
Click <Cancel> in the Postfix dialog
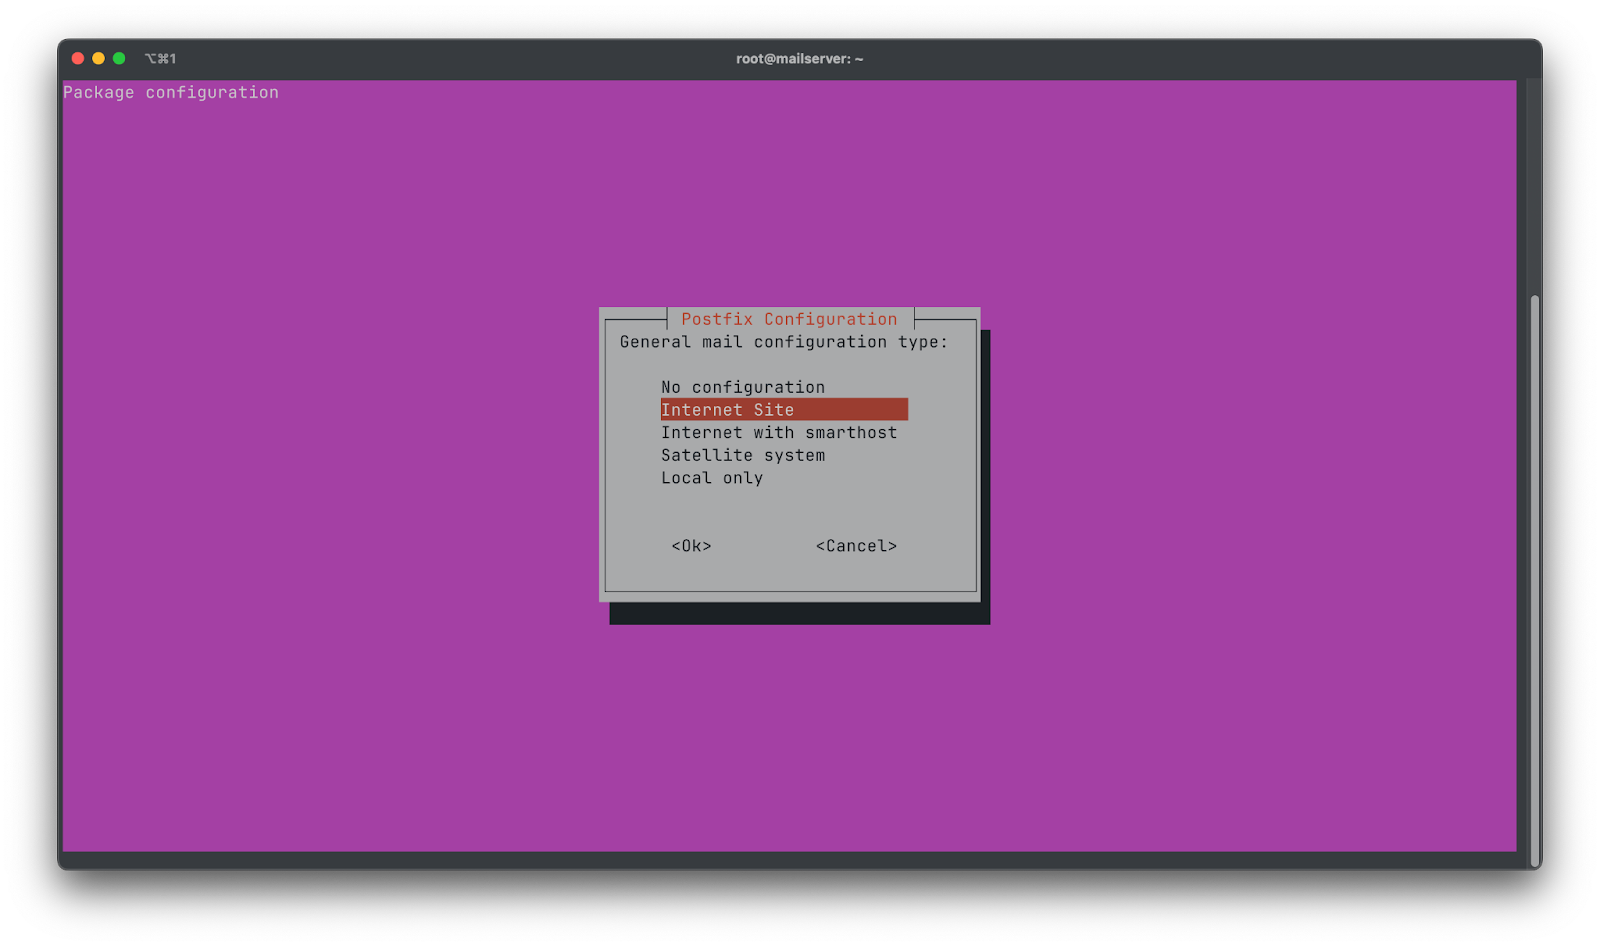click(x=856, y=546)
